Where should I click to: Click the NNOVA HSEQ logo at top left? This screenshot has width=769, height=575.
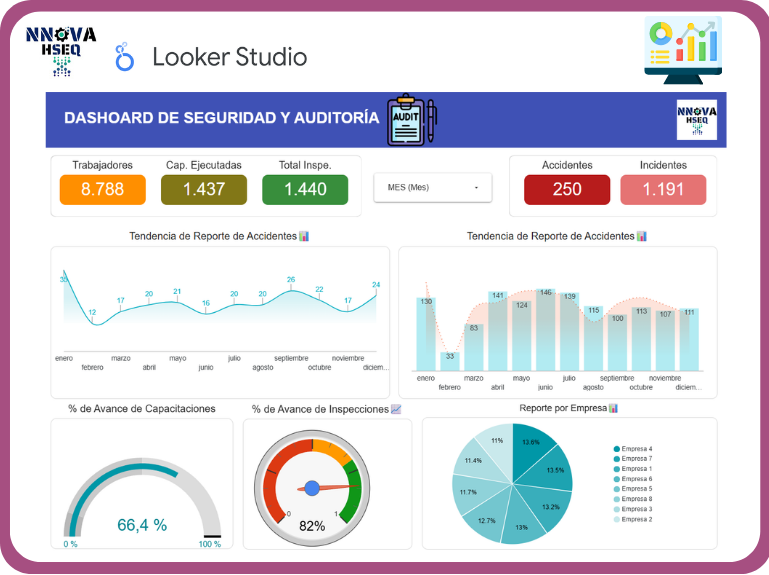coord(61,50)
